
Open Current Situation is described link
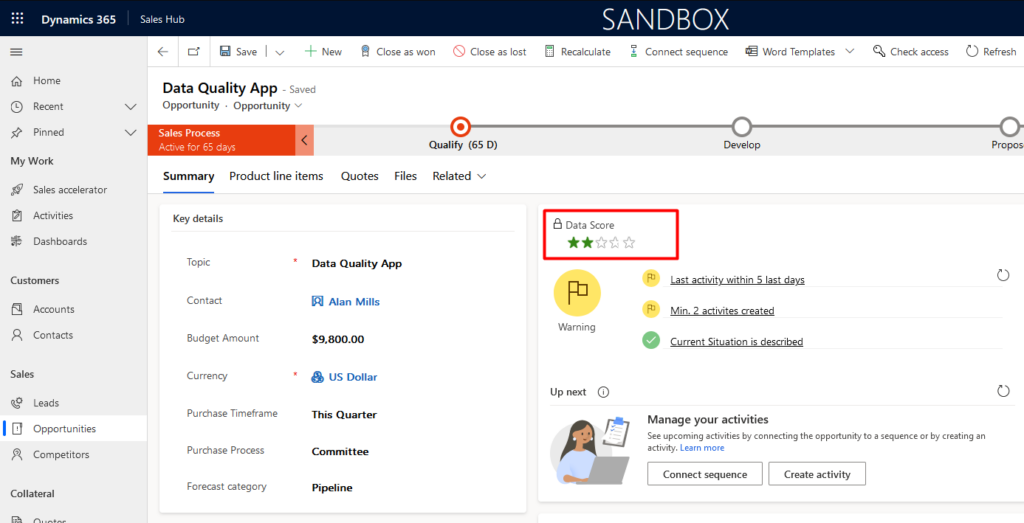737,341
